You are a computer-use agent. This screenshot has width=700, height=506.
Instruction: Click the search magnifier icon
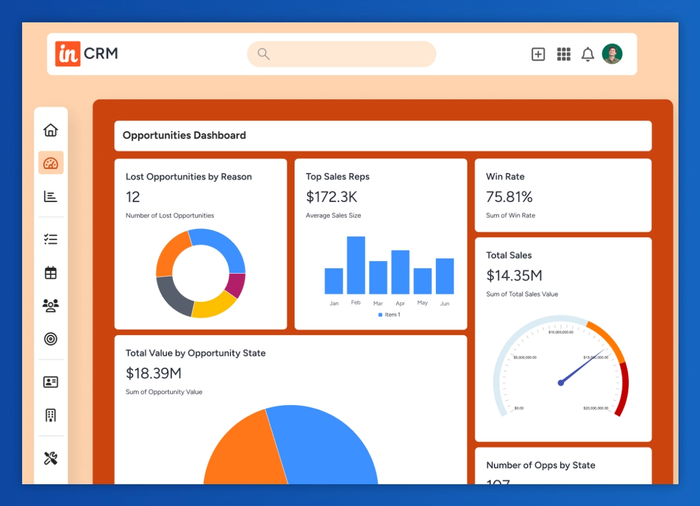pos(263,54)
